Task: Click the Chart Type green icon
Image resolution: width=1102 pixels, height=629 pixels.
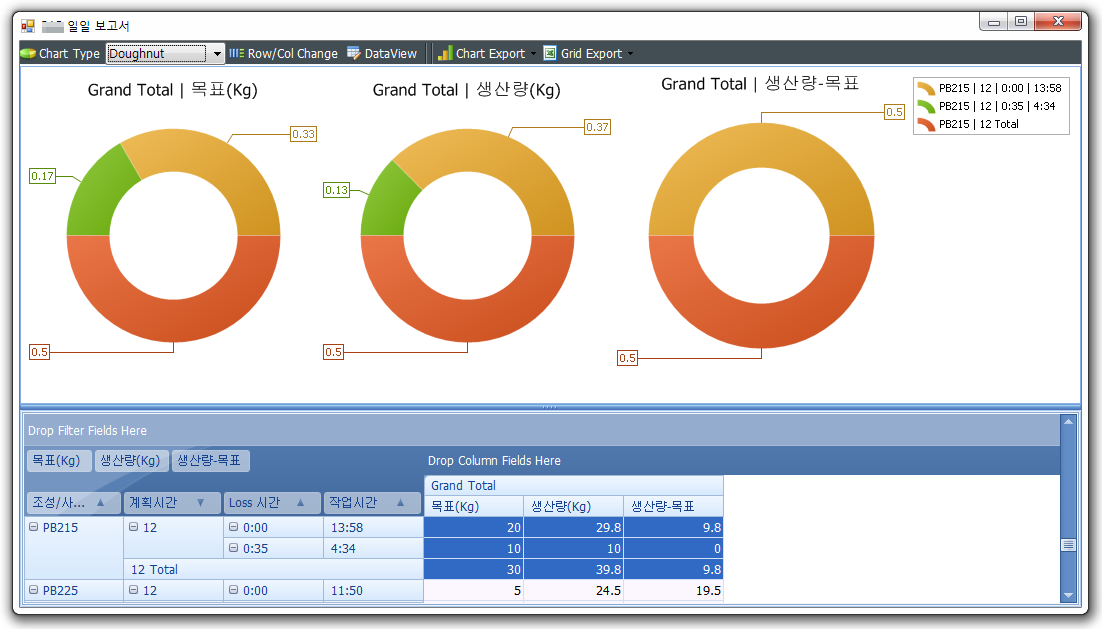Action: coord(28,53)
